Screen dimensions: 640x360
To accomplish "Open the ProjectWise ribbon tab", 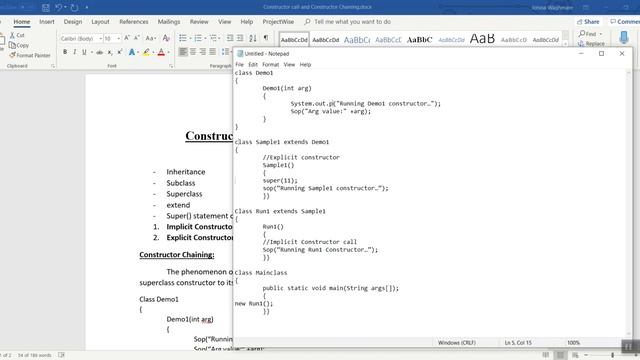I will coord(278,22).
